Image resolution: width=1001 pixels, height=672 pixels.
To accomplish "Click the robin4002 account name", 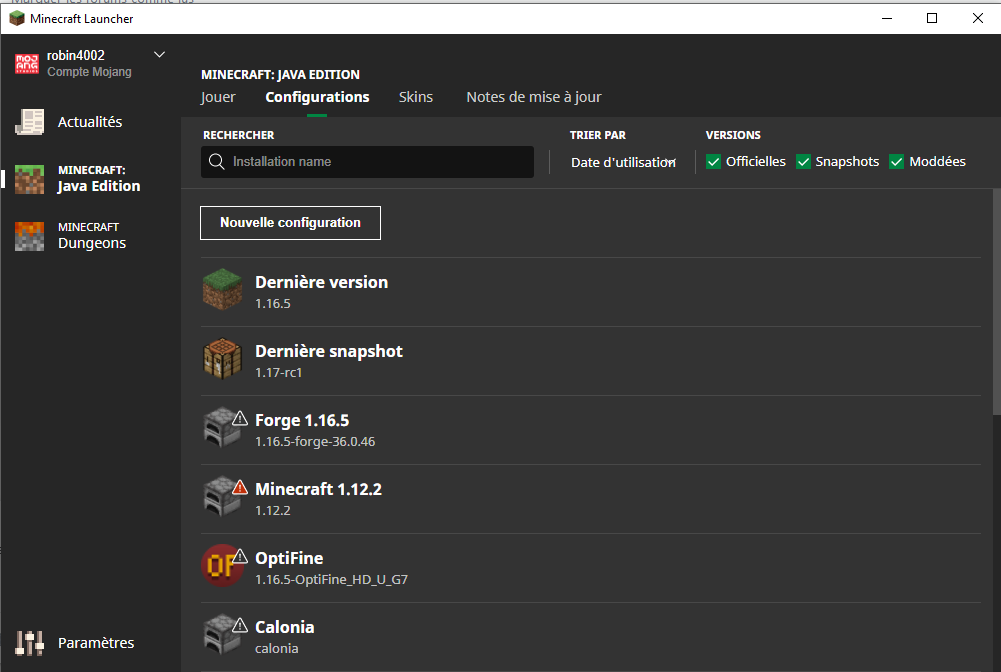I will 75,56.
